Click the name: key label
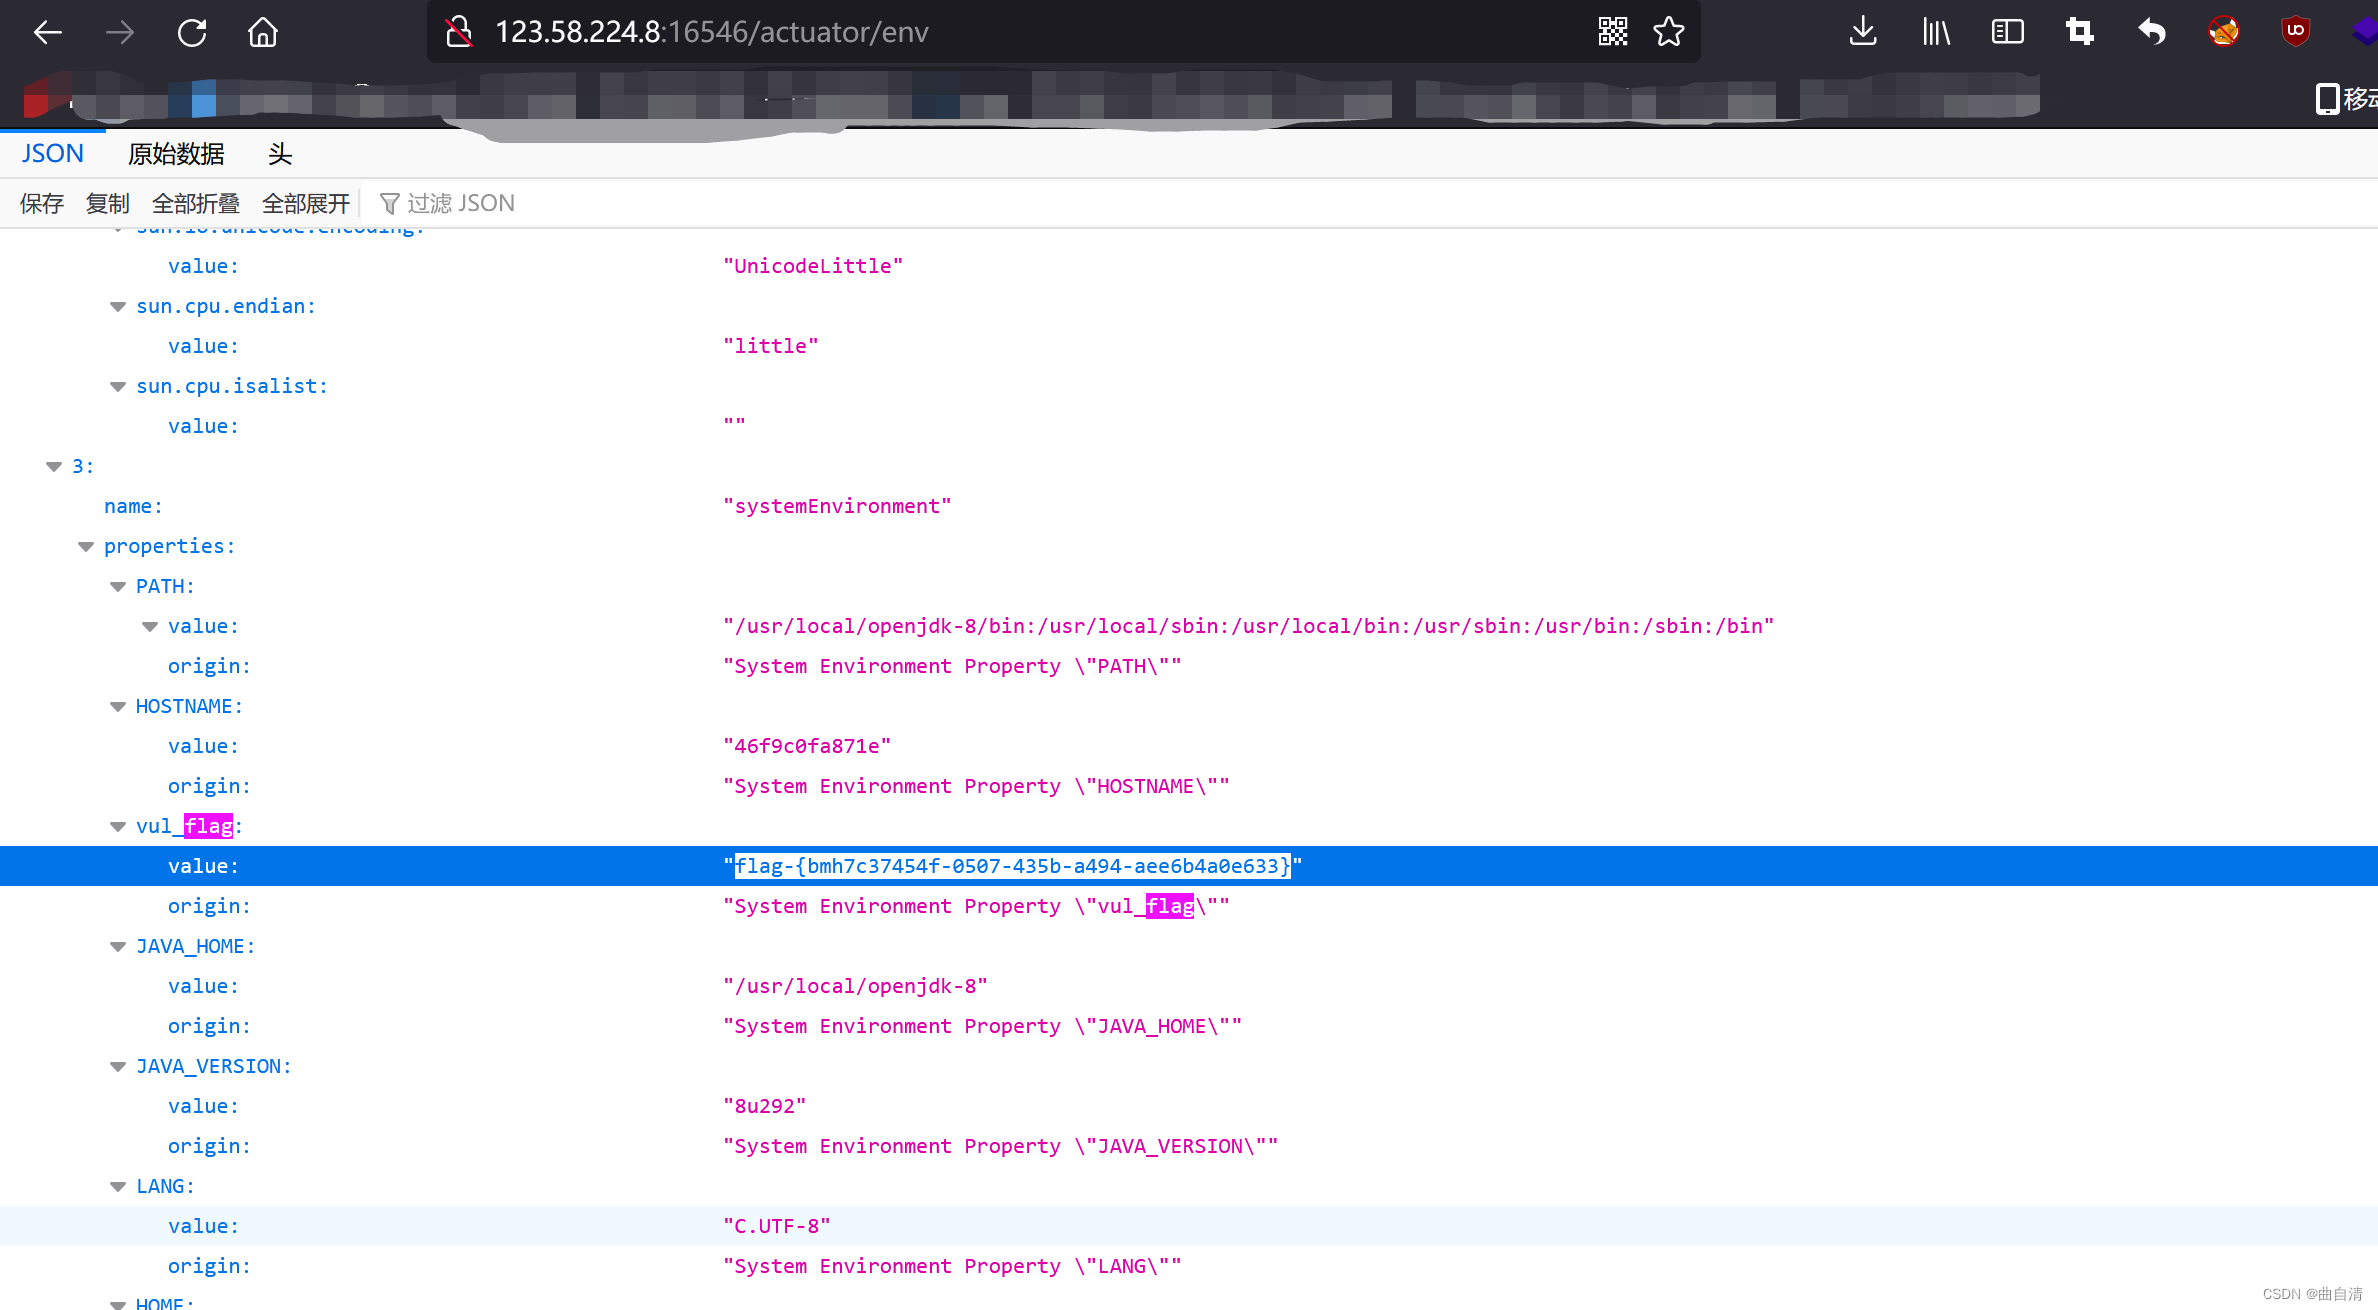The height and width of the screenshot is (1310, 2378). tap(133, 506)
